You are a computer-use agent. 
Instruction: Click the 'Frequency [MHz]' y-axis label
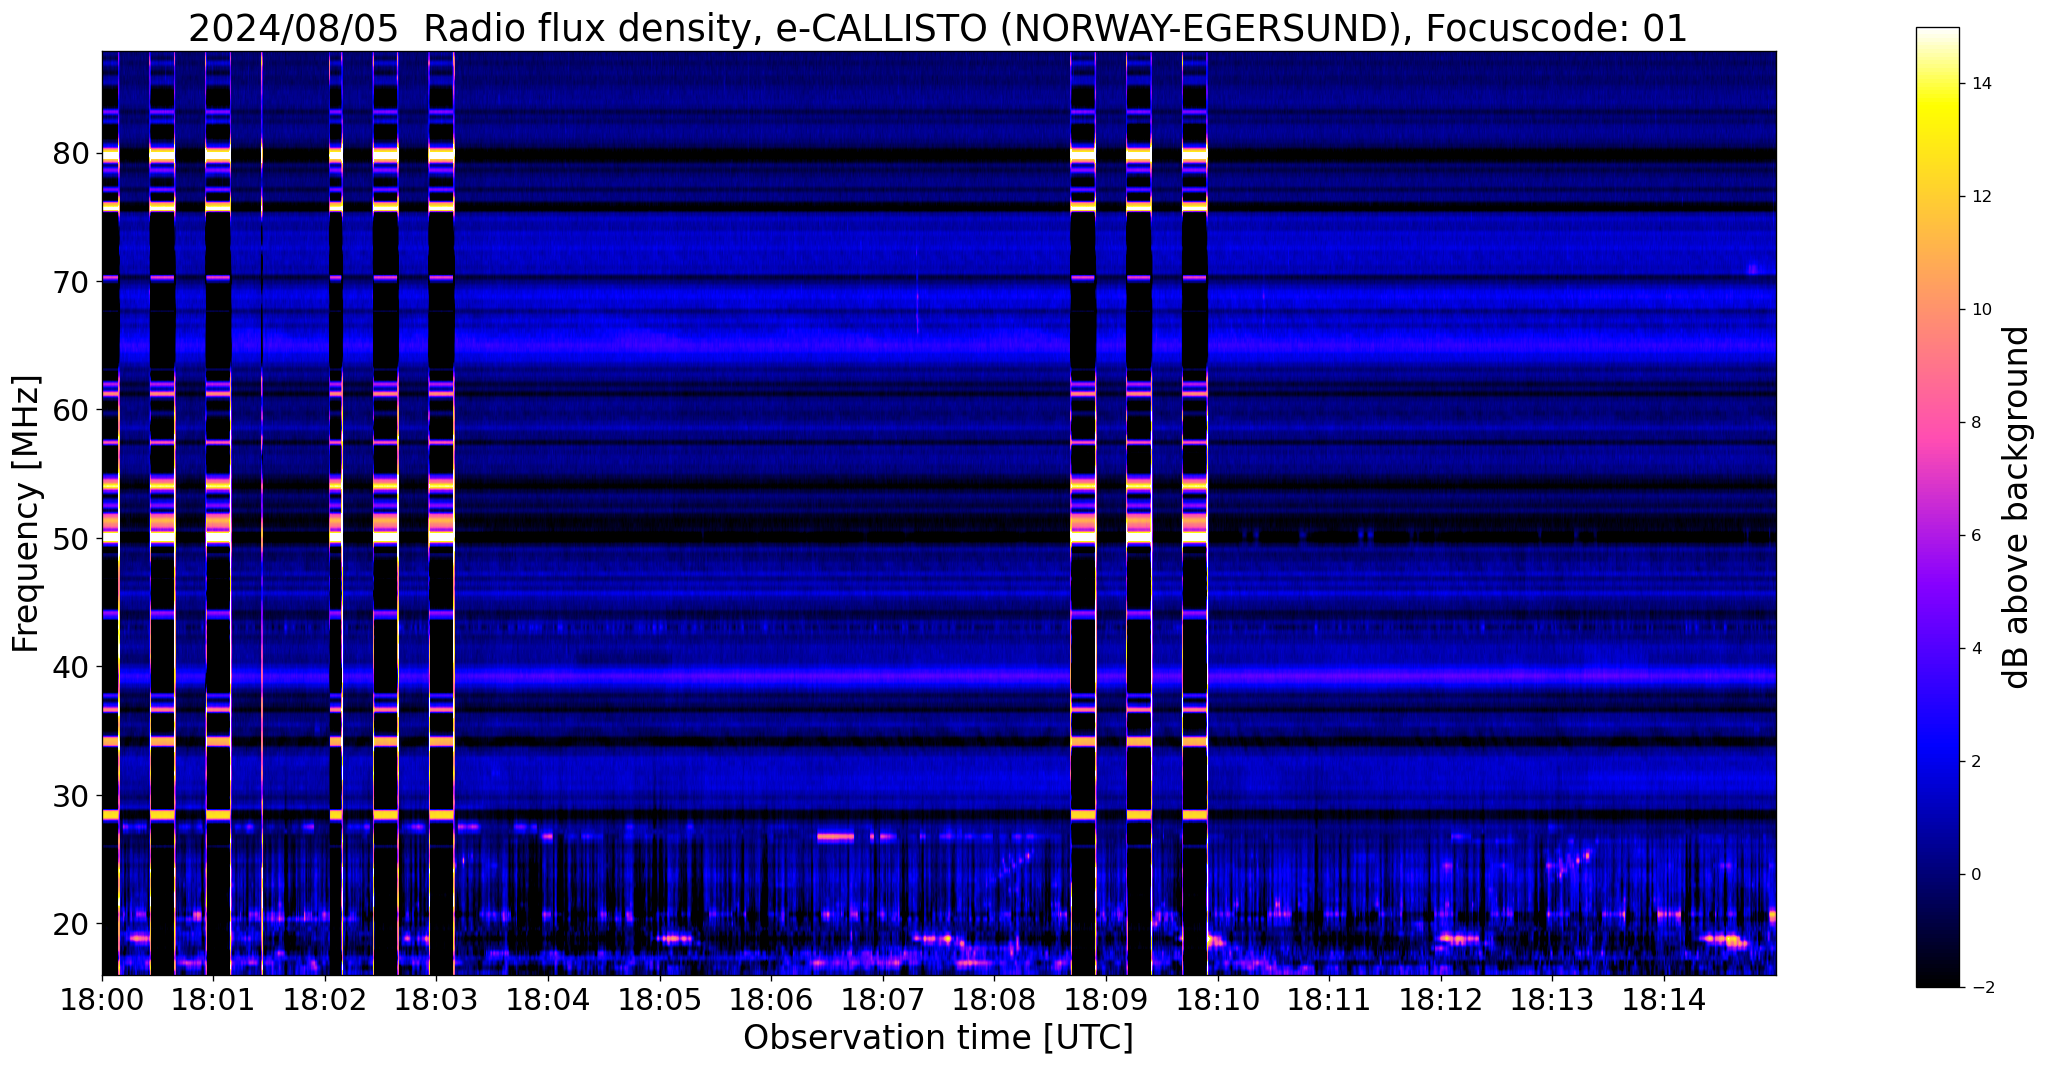pyautogui.click(x=27, y=514)
